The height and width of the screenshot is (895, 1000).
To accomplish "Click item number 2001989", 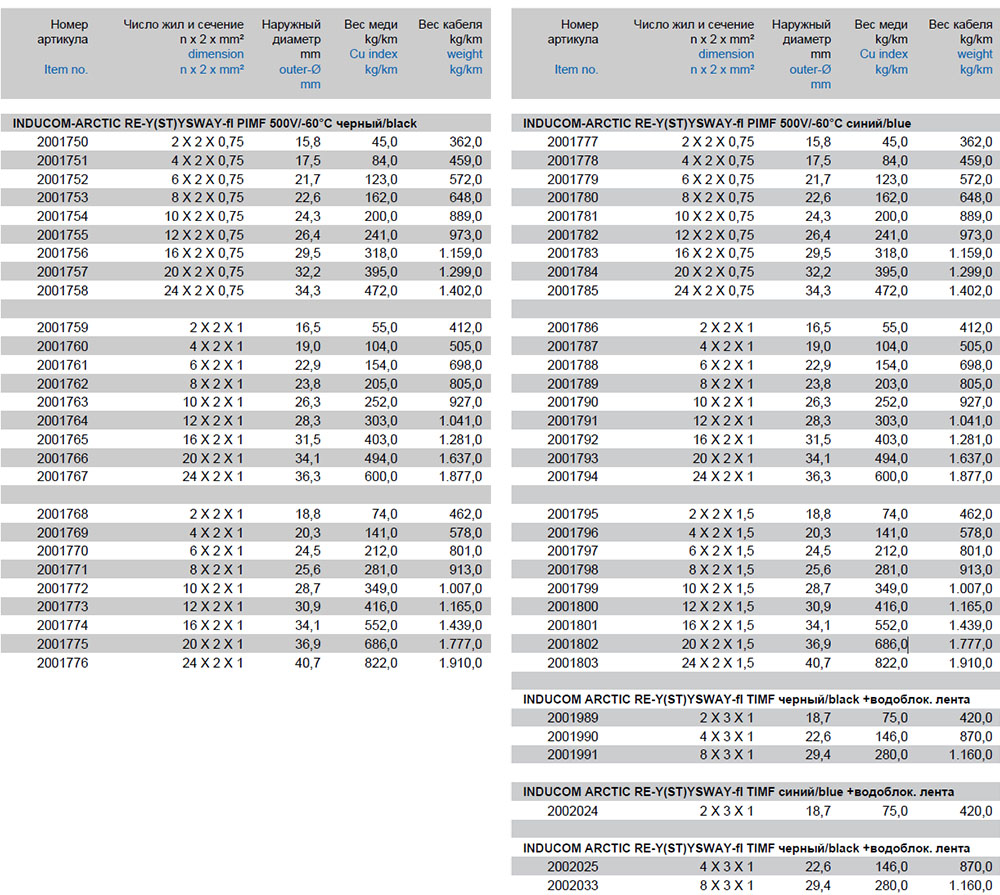I will pos(573,718).
